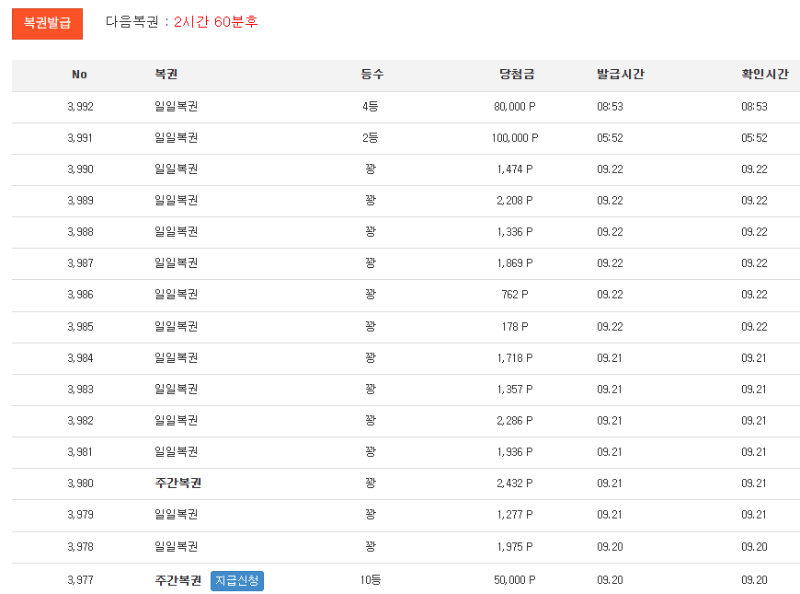Click the 05:52 issue time in row 3,991
Image resolution: width=800 pixels, height=594 pixels.
(610, 138)
